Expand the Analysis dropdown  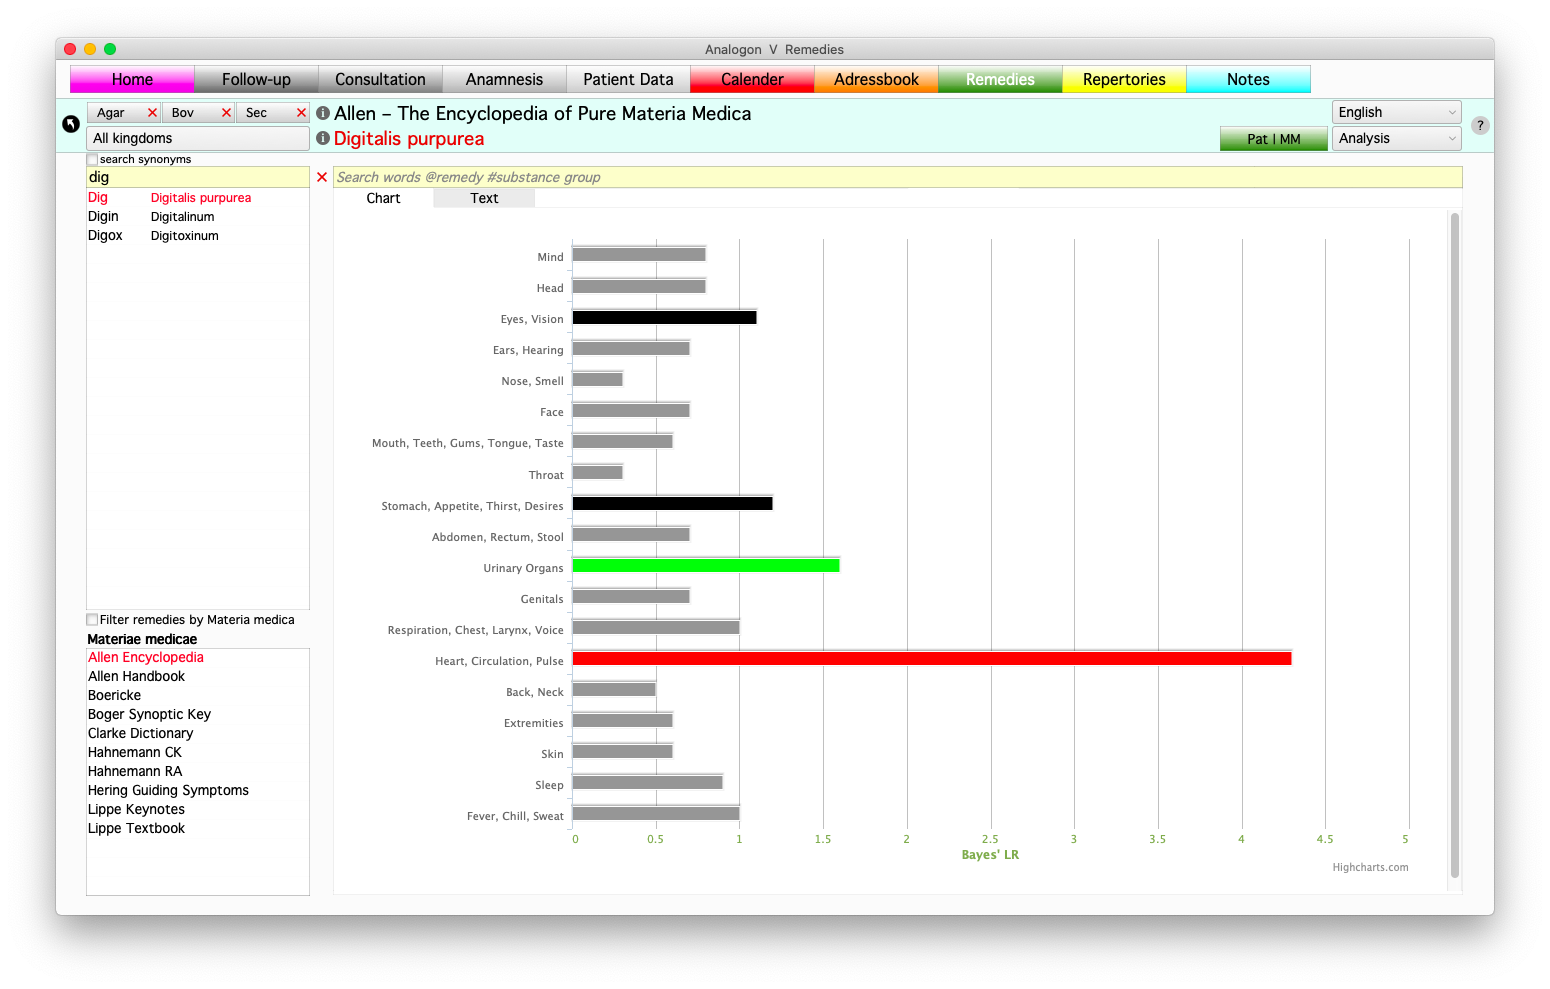tap(1396, 139)
